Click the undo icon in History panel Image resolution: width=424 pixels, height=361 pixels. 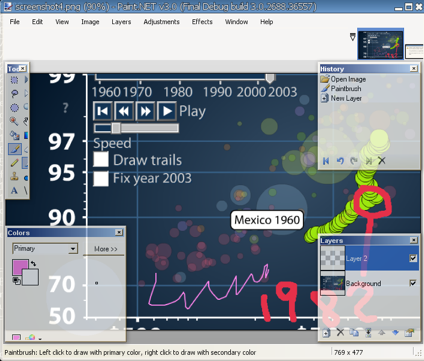[x=340, y=161]
